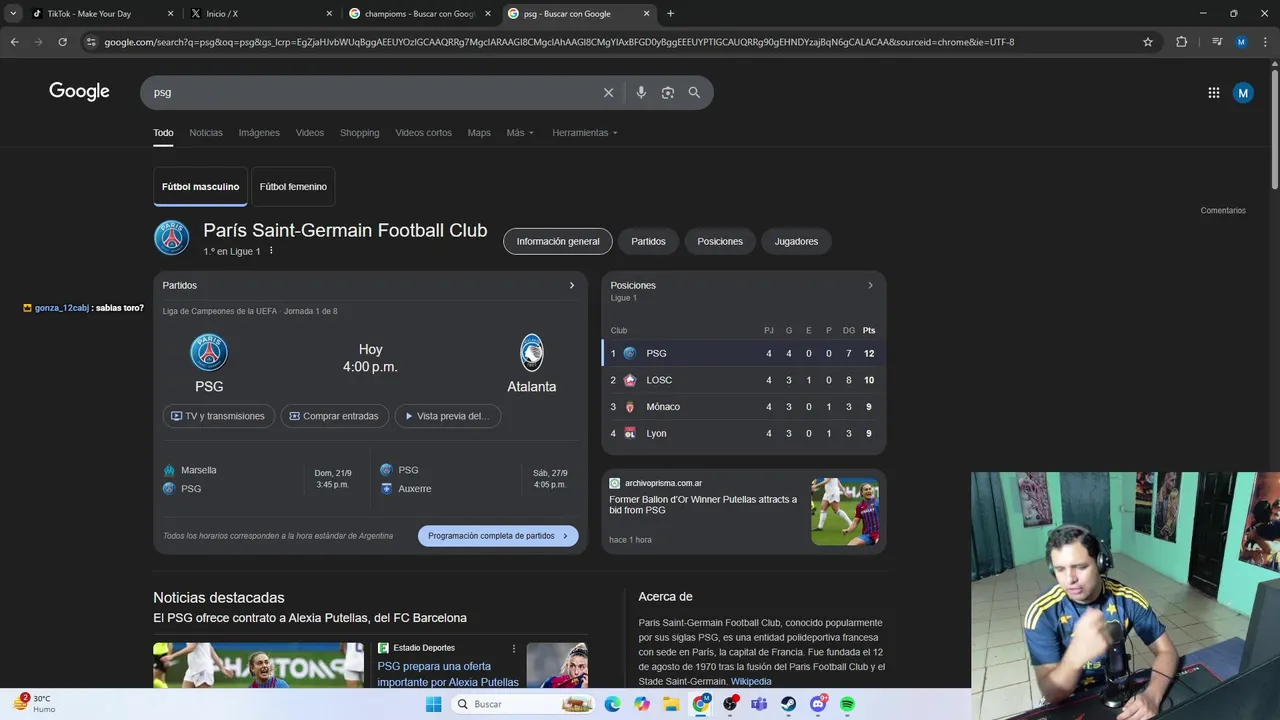Select the Información general chip
The width and height of the screenshot is (1280, 720).
(558, 241)
